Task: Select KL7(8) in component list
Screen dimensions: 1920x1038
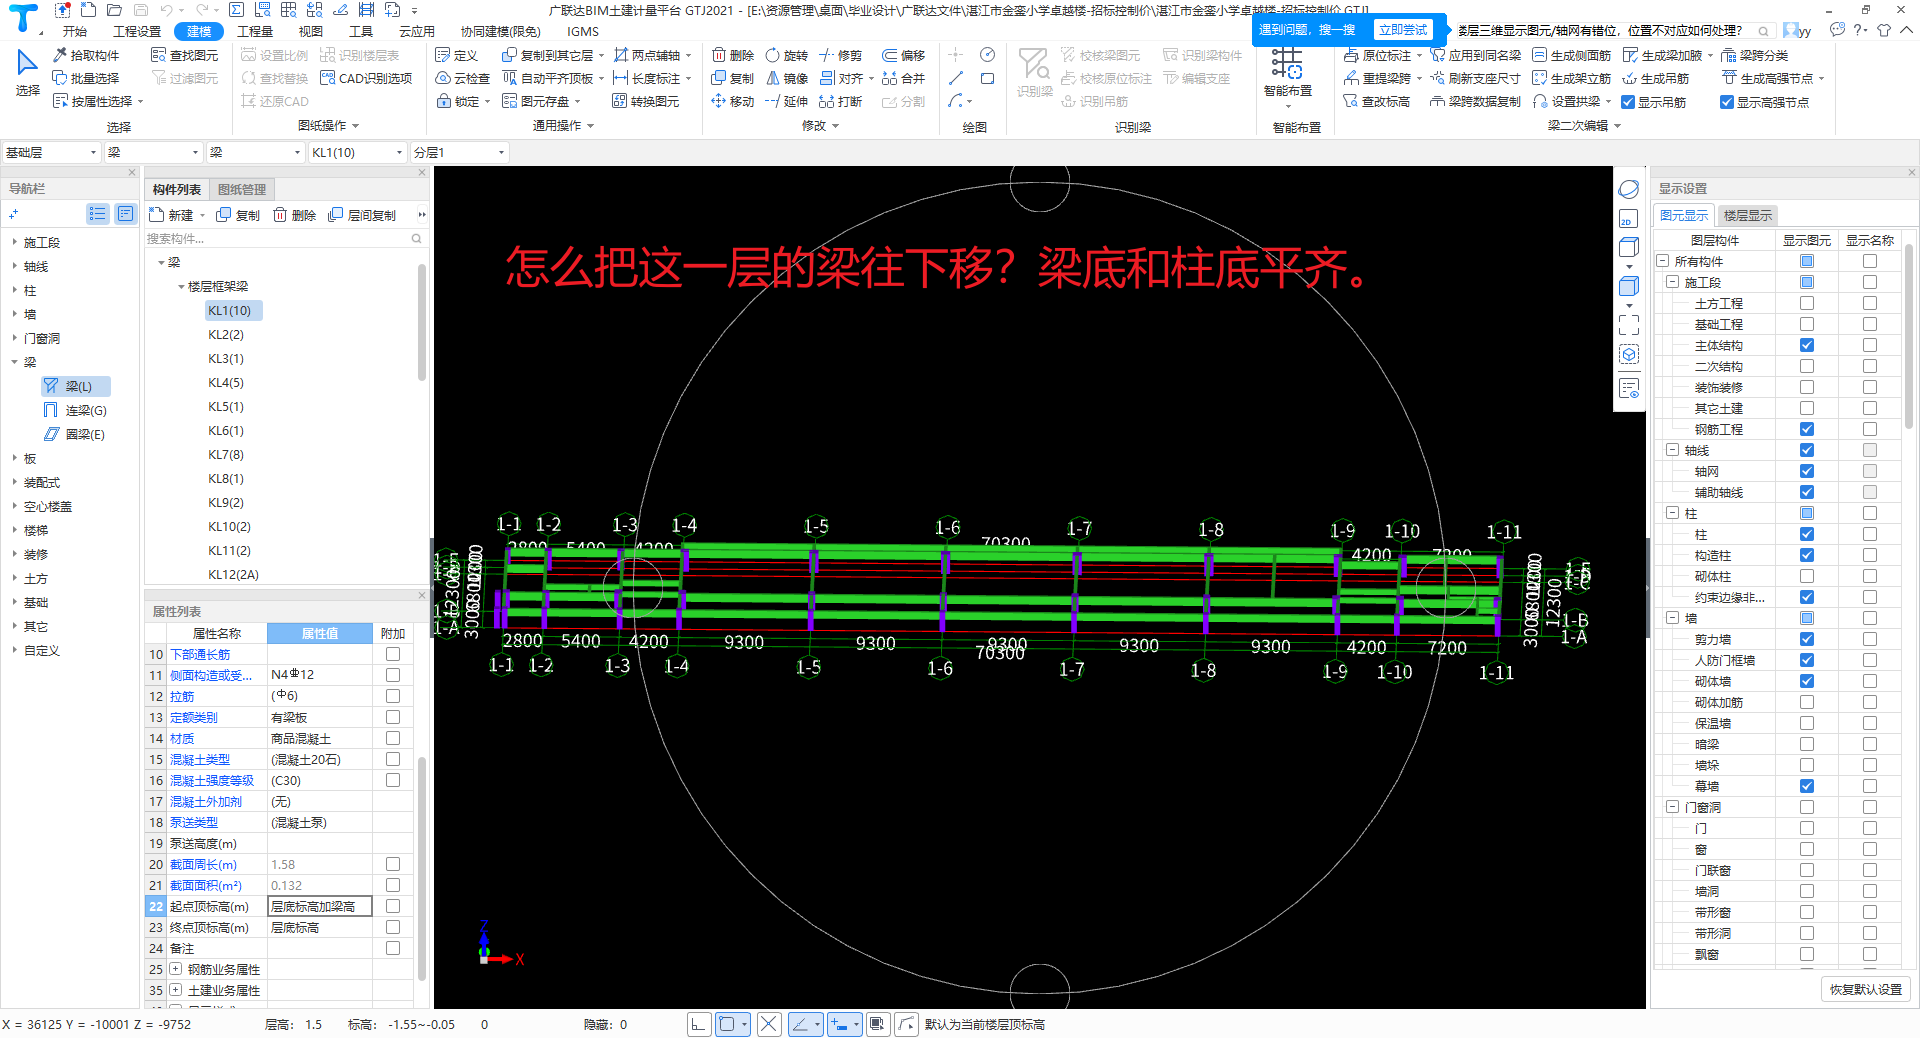Action: point(226,454)
